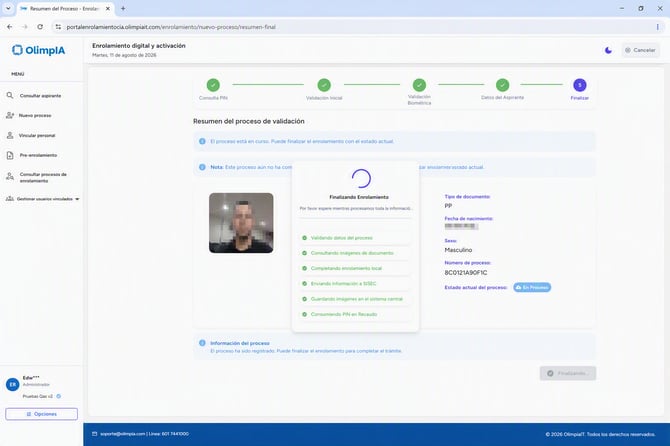The width and height of the screenshot is (670, 446).
Task: Click the ER user avatar
Action: pos(12,384)
